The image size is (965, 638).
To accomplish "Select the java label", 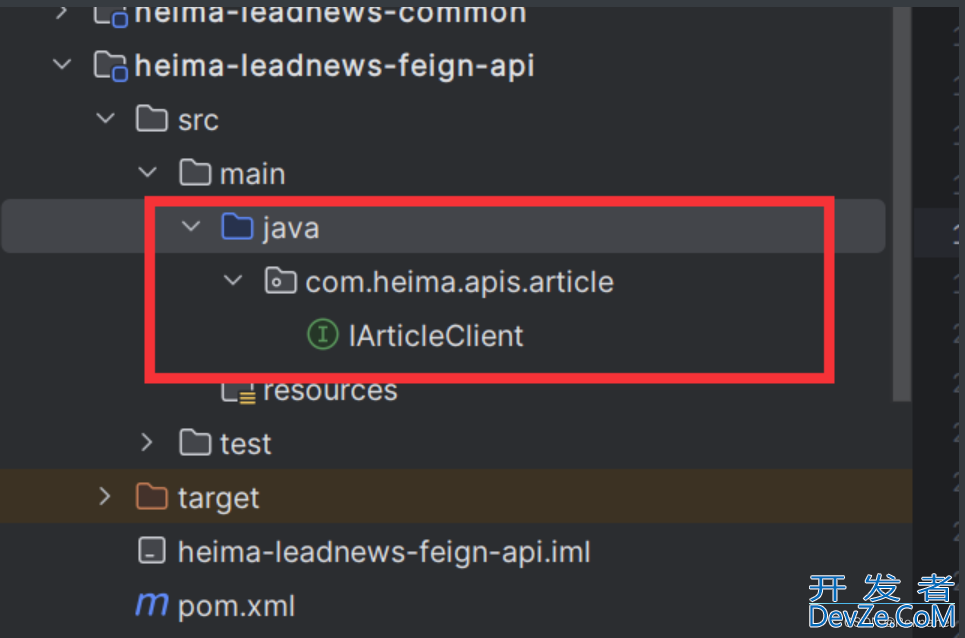I will click(x=291, y=229).
